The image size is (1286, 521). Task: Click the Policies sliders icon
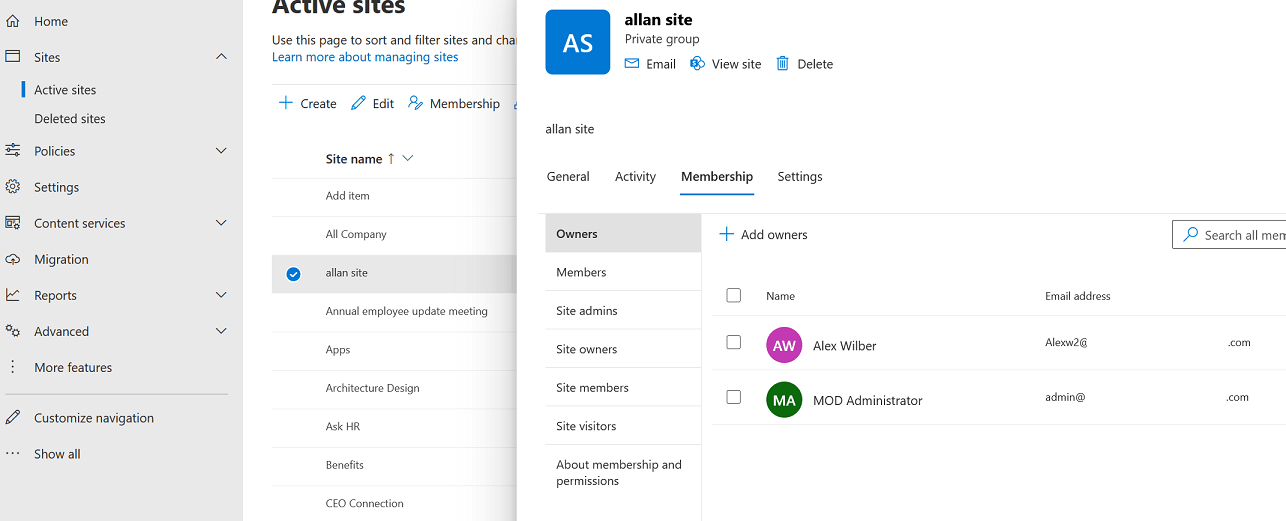tap(13, 151)
